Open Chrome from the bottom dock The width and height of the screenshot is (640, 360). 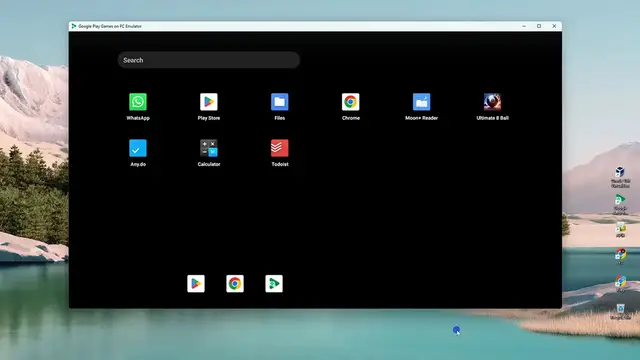[x=235, y=284]
